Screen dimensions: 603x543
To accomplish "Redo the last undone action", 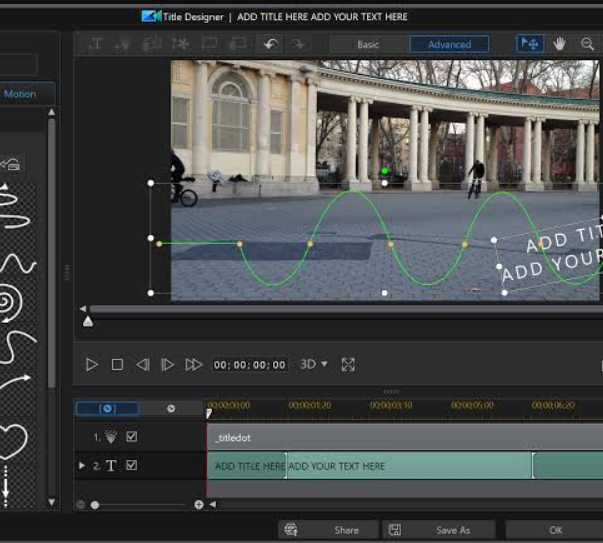I will pos(298,45).
